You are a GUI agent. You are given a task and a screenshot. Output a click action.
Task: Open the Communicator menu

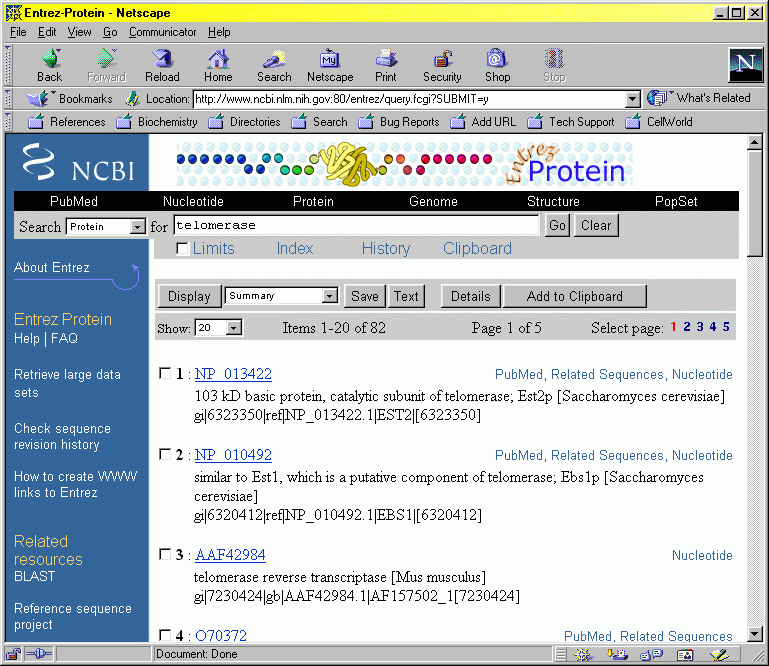pos(162,32)
